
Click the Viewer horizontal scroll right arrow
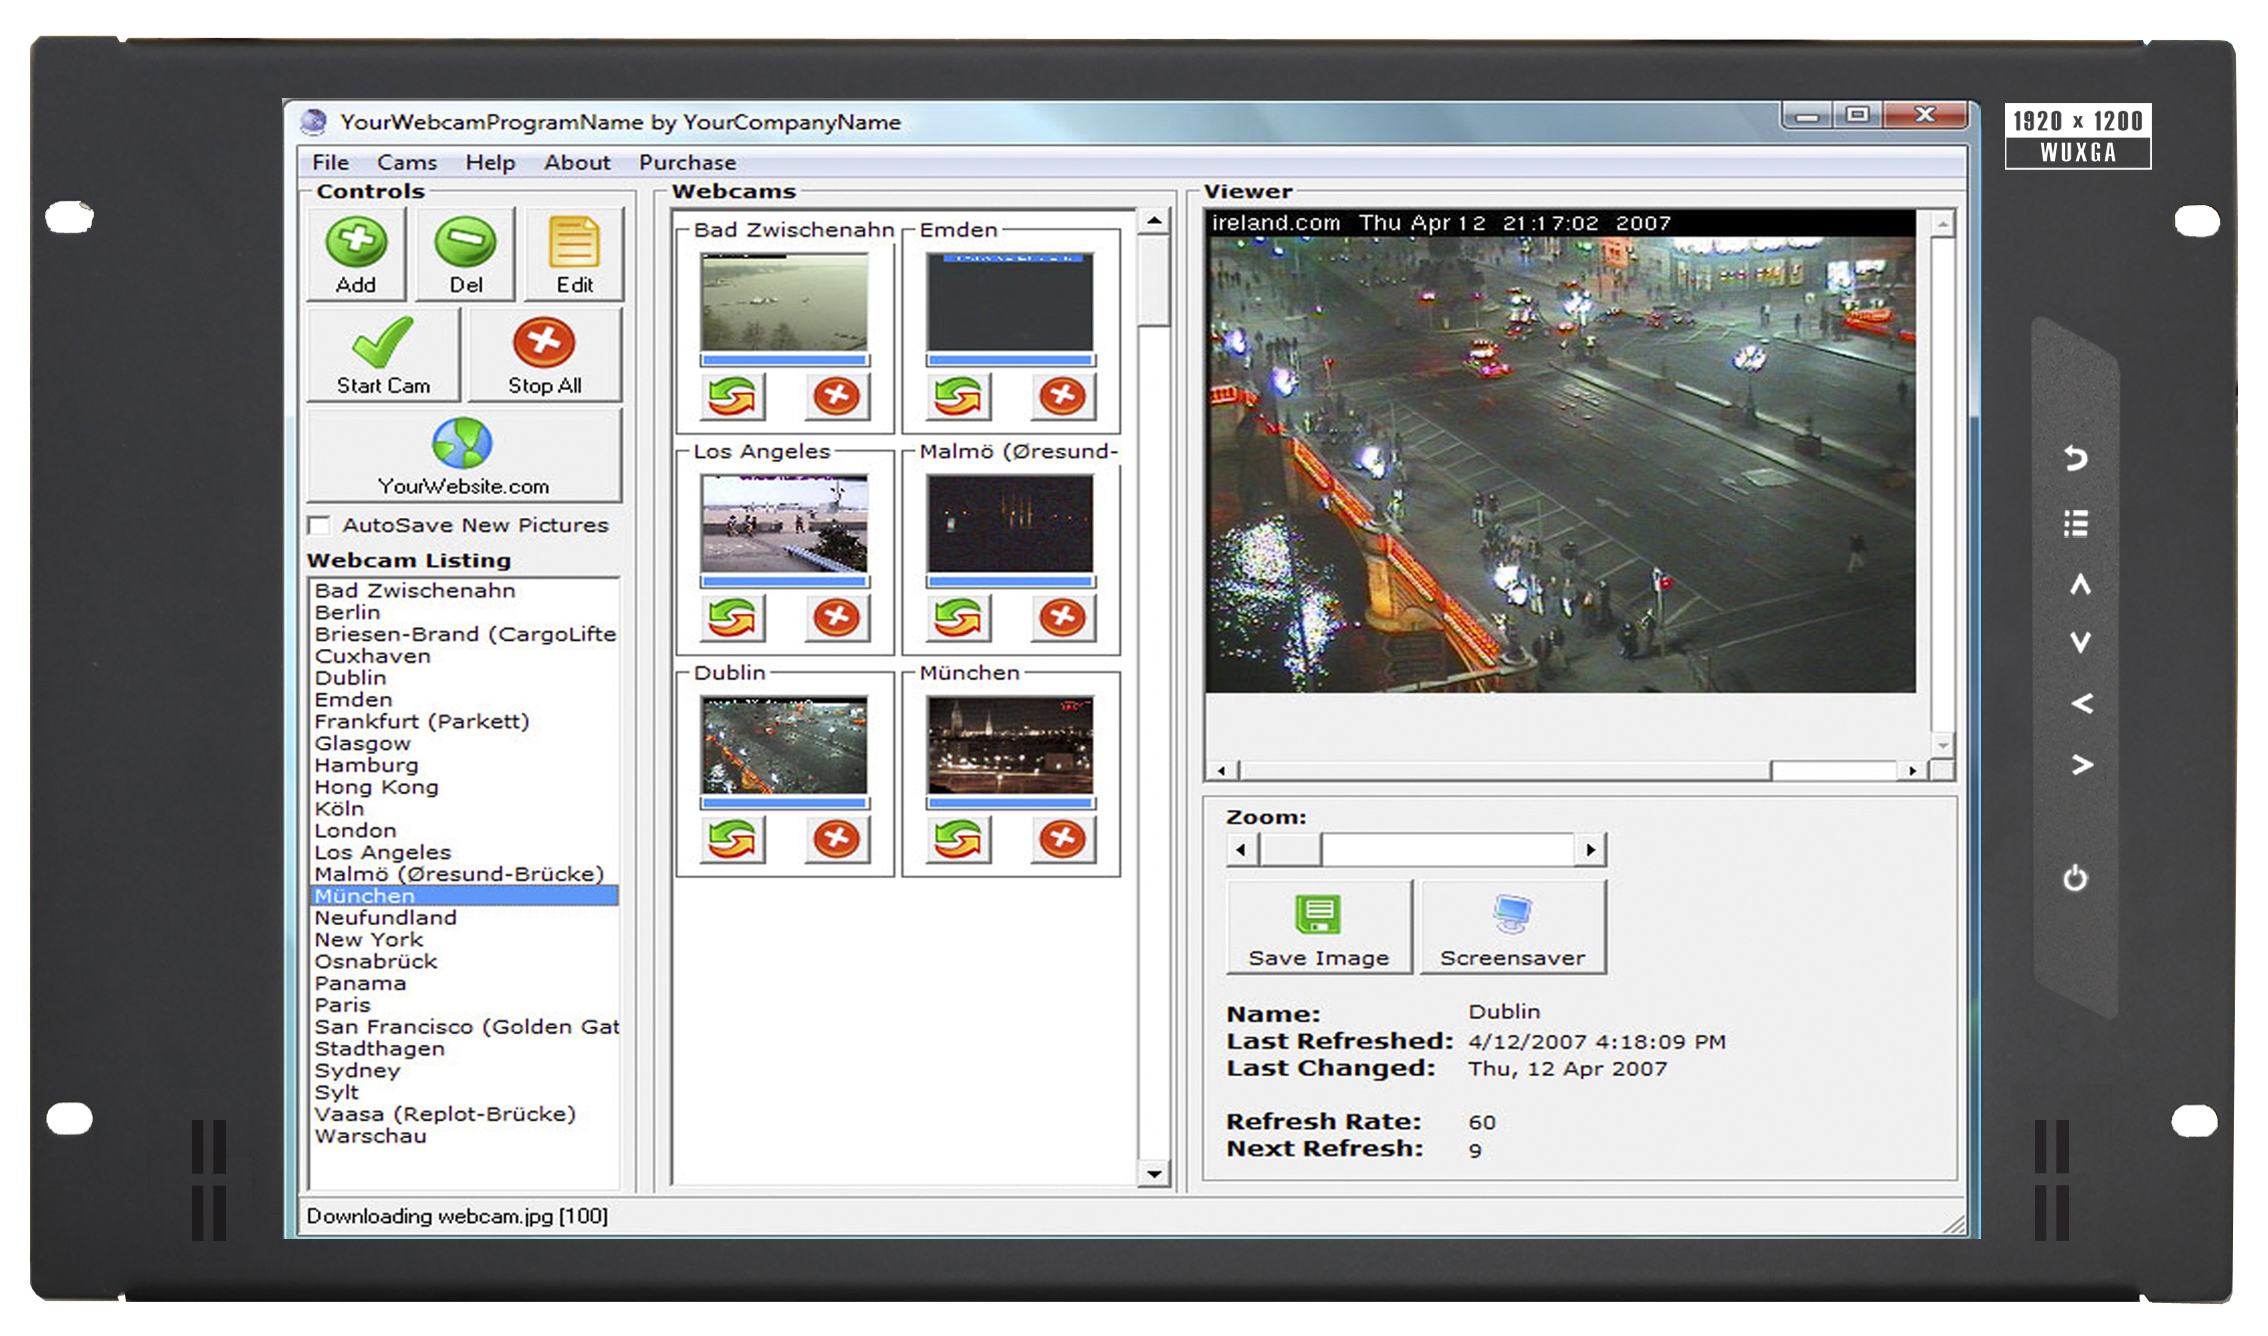(x=1913, y=770)
